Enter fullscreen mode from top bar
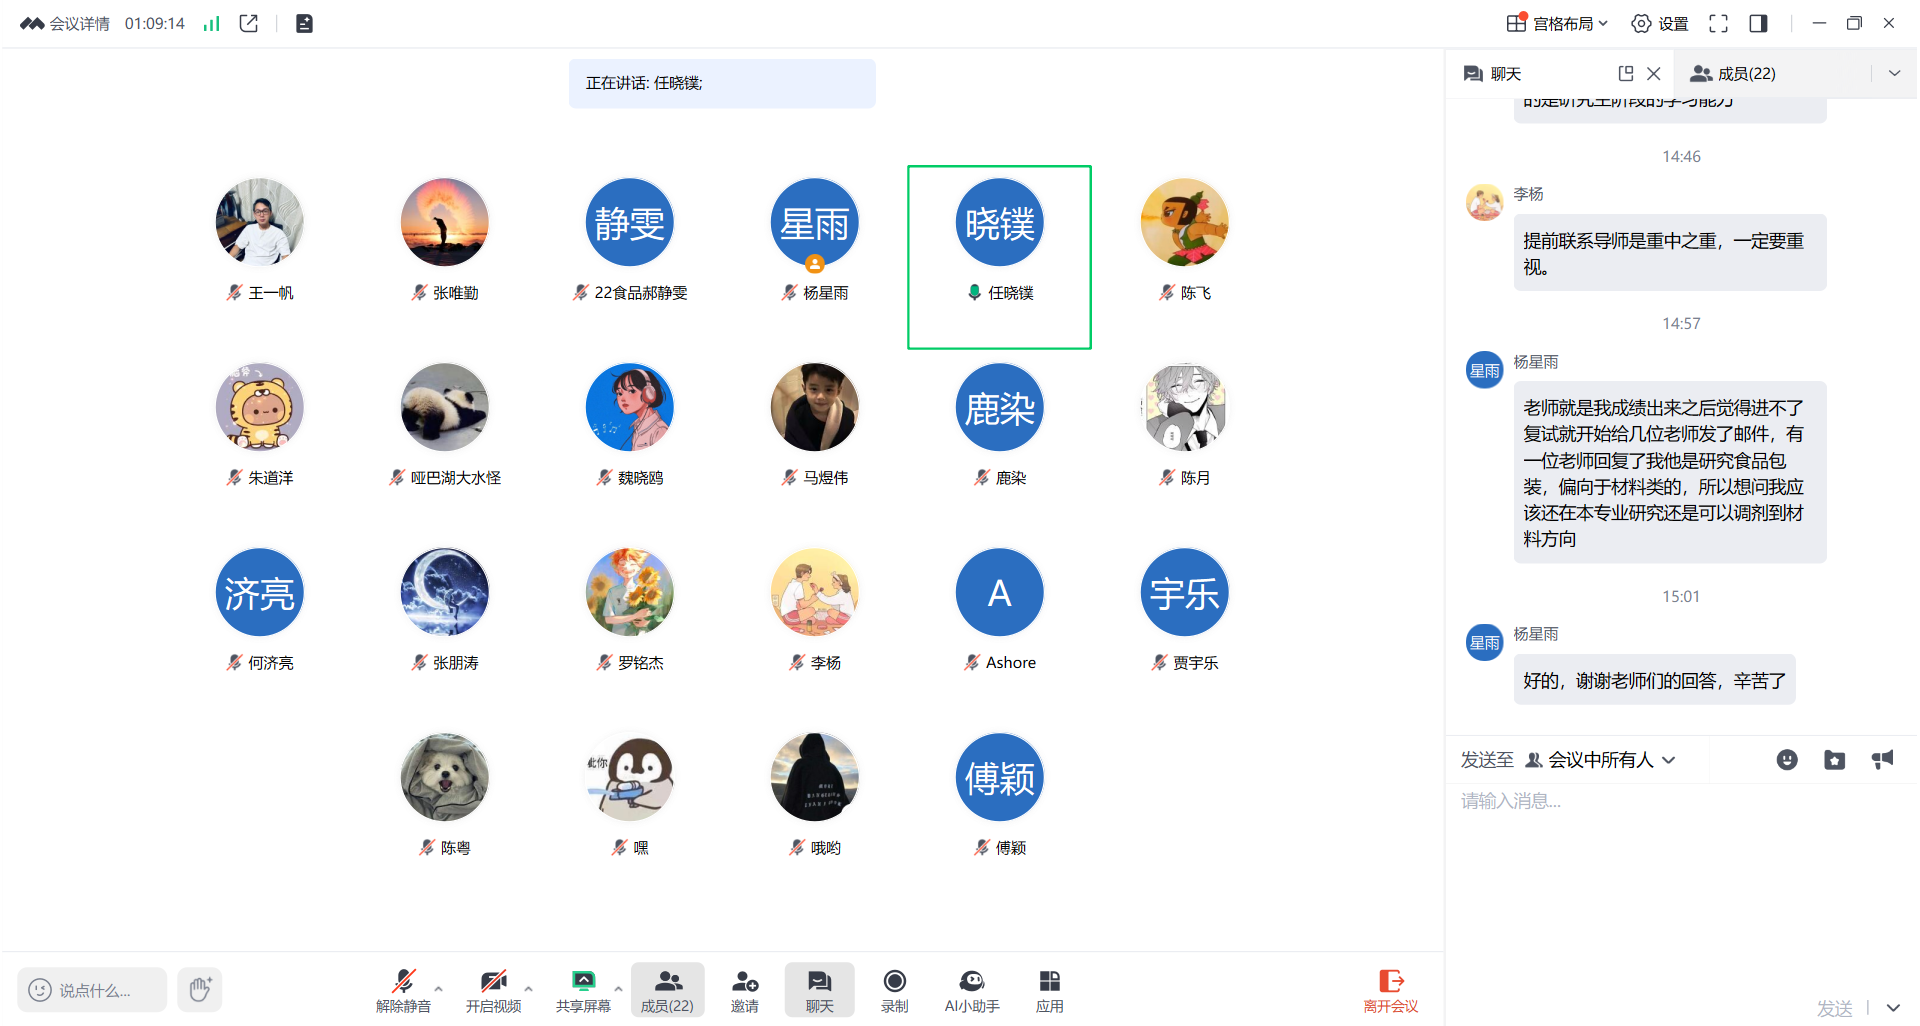1920x1026 pixels. (1718, 24)
